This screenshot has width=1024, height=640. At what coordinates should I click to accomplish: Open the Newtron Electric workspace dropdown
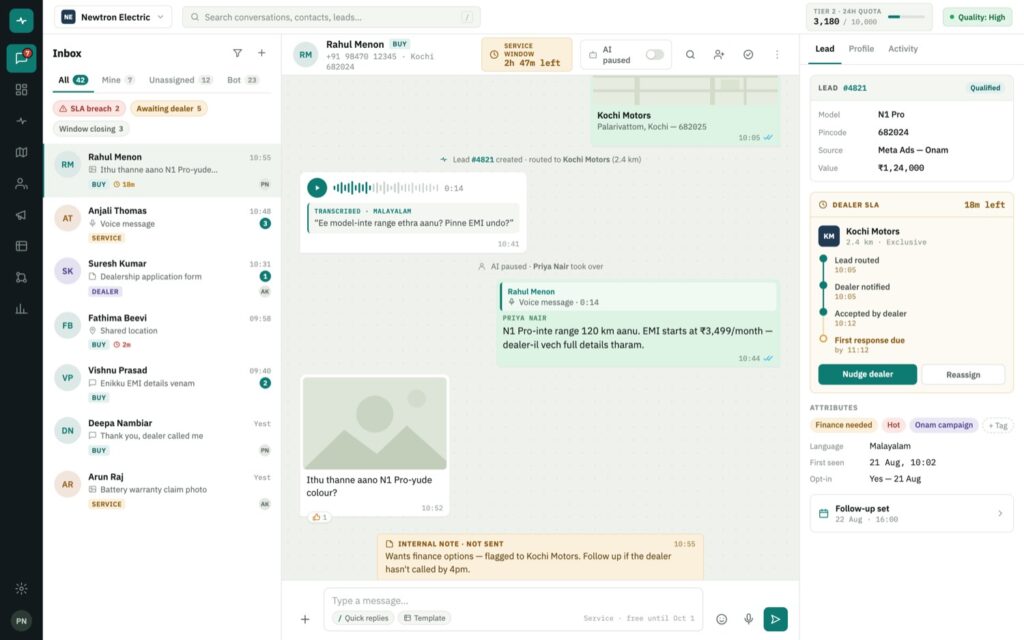point(113,17)
